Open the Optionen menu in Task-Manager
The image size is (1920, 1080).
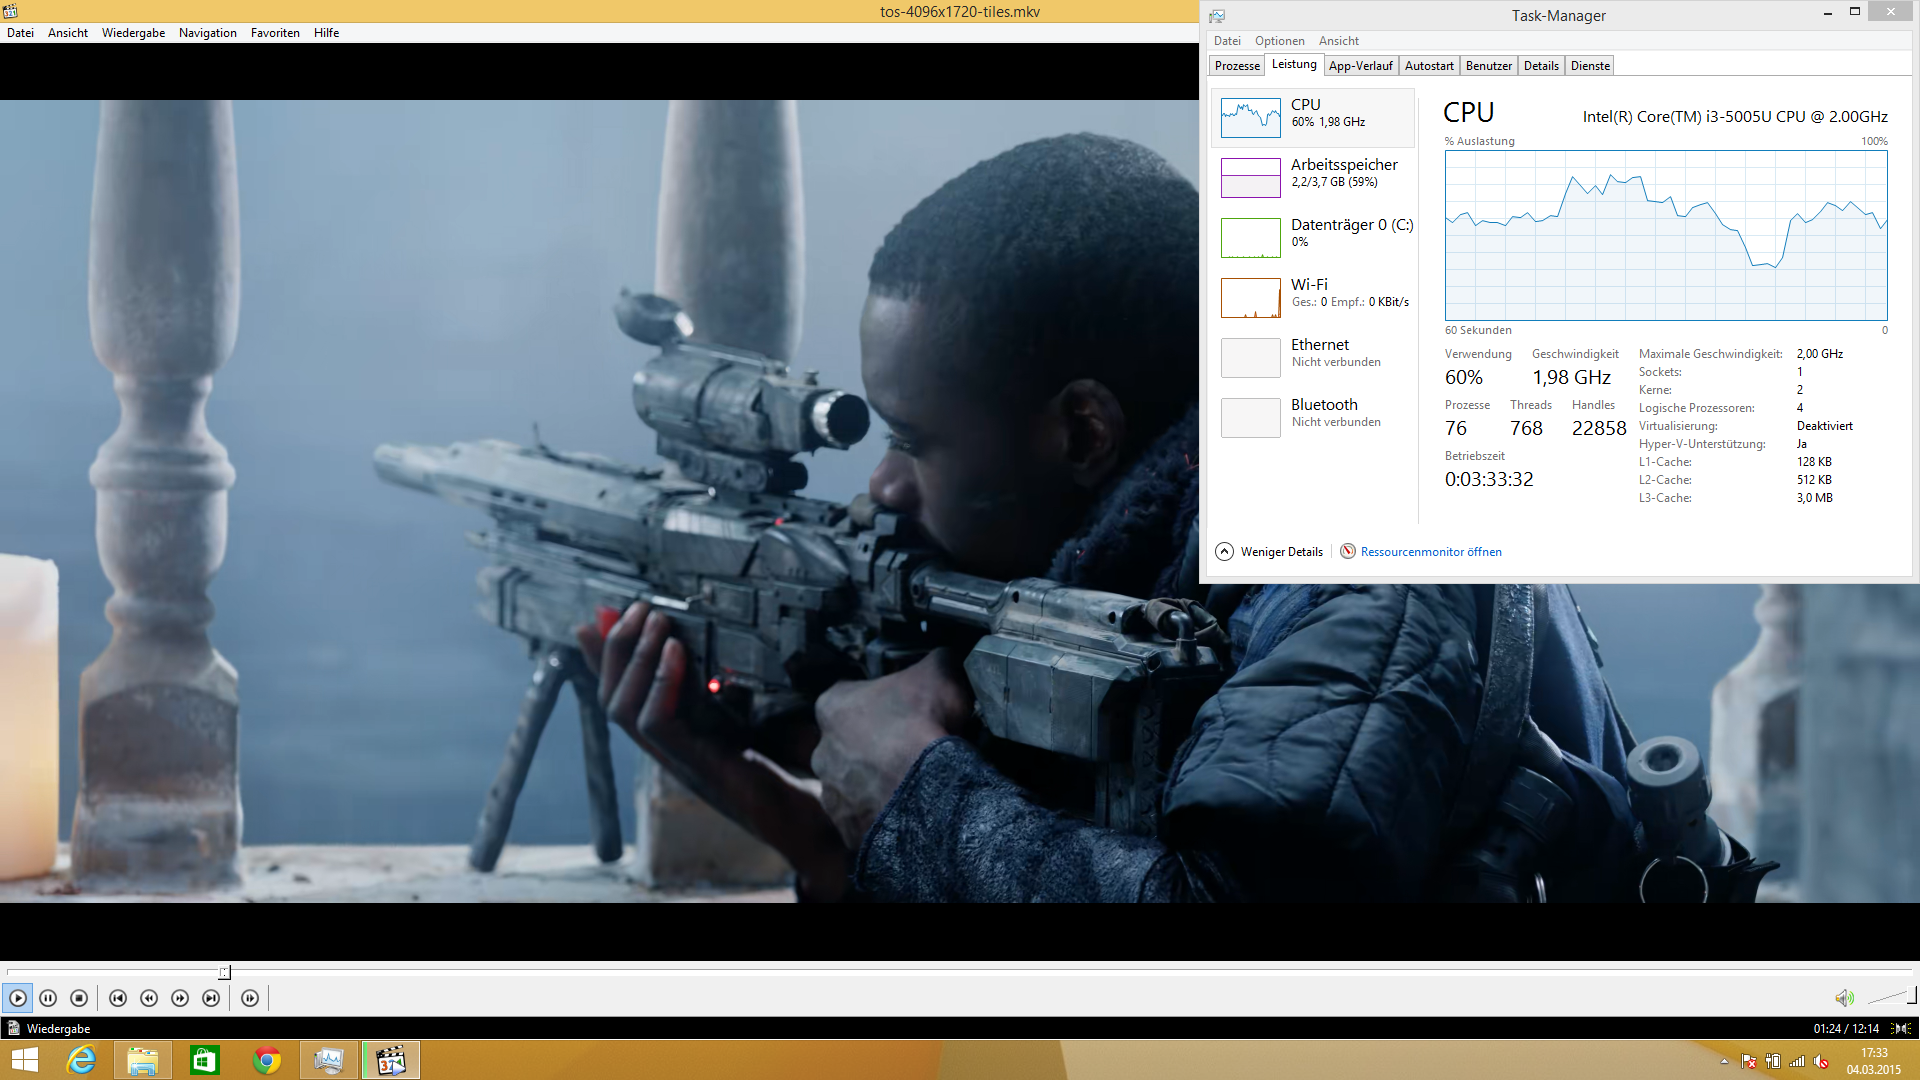[1279, 41]
